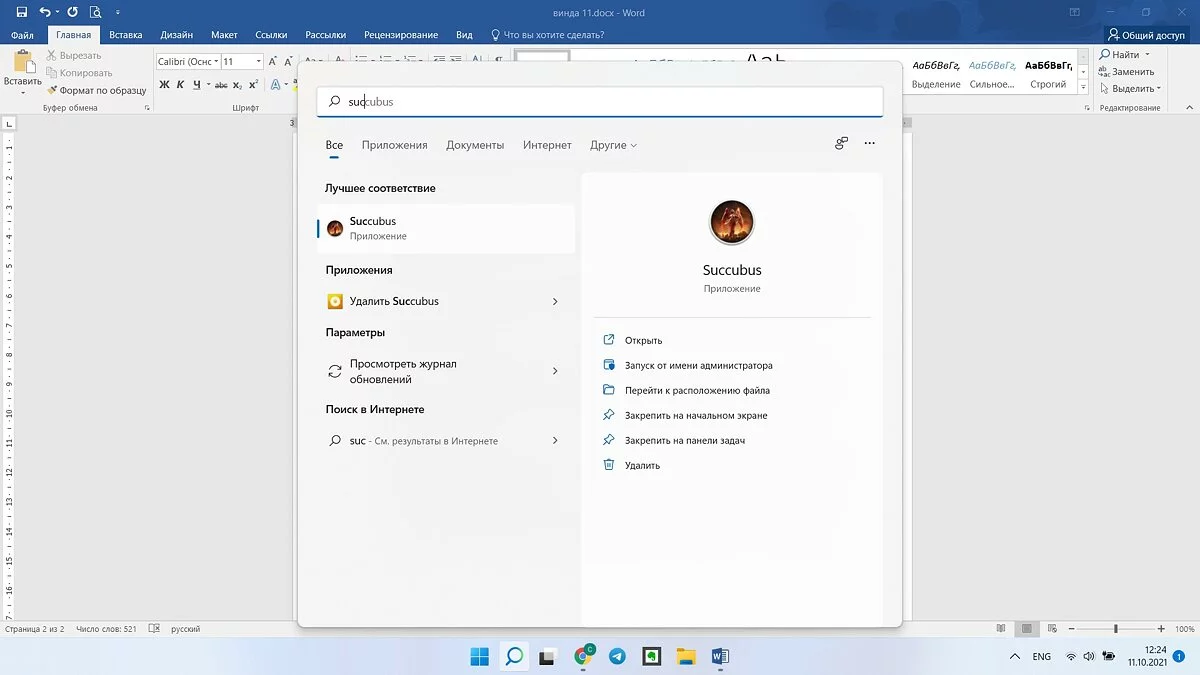The height and width of the screenshot is (675, 1200).
Task: Click the search input field with succubus
Action: pos(600,102)
